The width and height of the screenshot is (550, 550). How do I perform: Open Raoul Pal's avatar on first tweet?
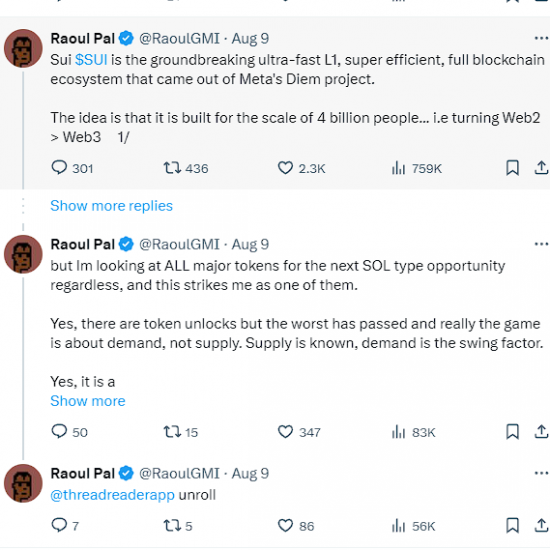tap(23, 48)
